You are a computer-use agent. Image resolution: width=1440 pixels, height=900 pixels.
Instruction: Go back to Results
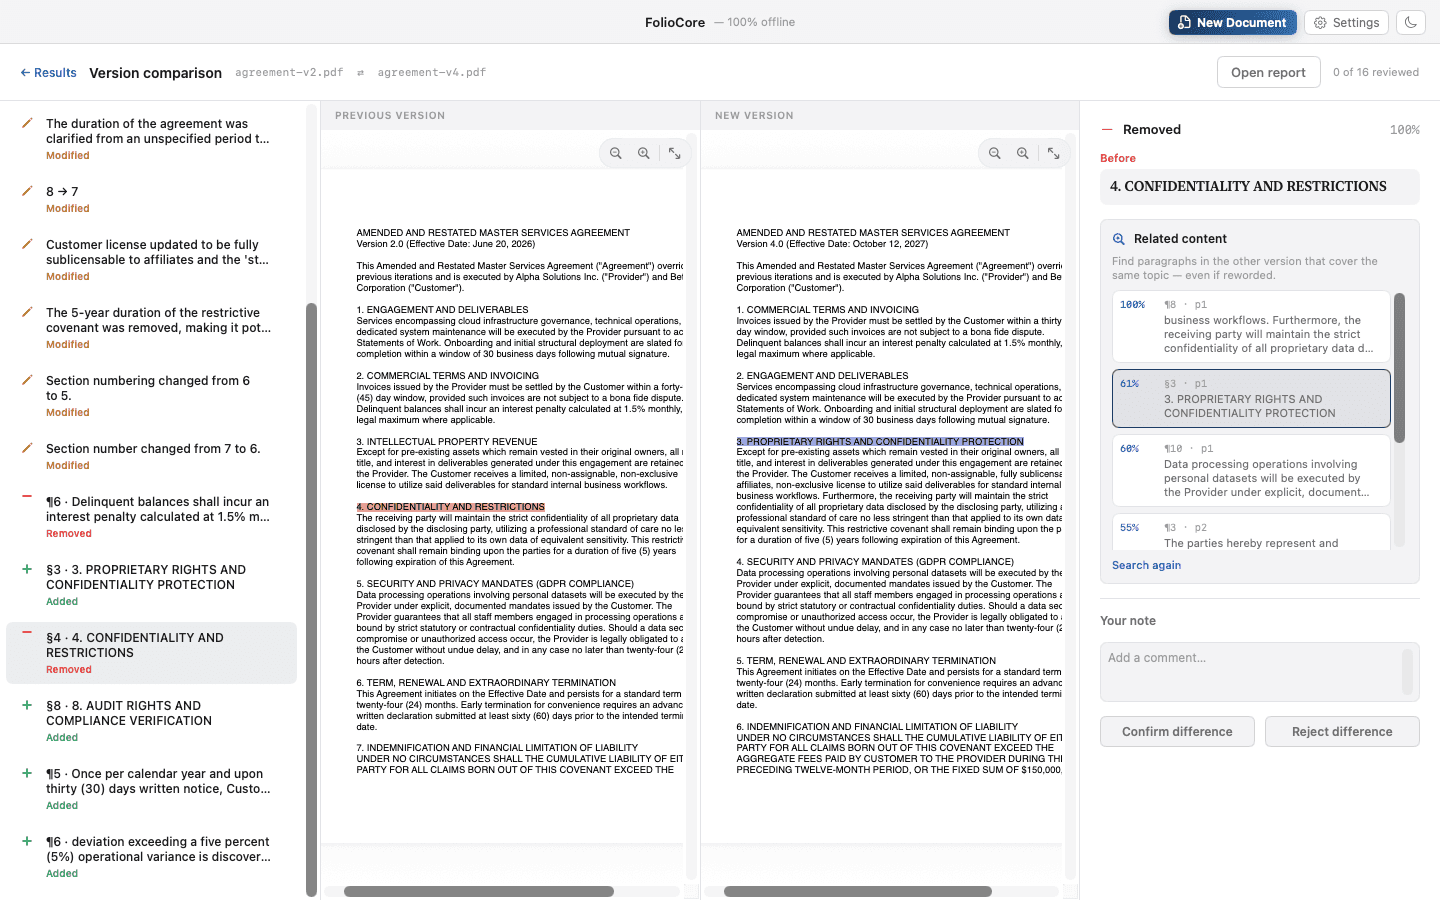tap(48, 73)
